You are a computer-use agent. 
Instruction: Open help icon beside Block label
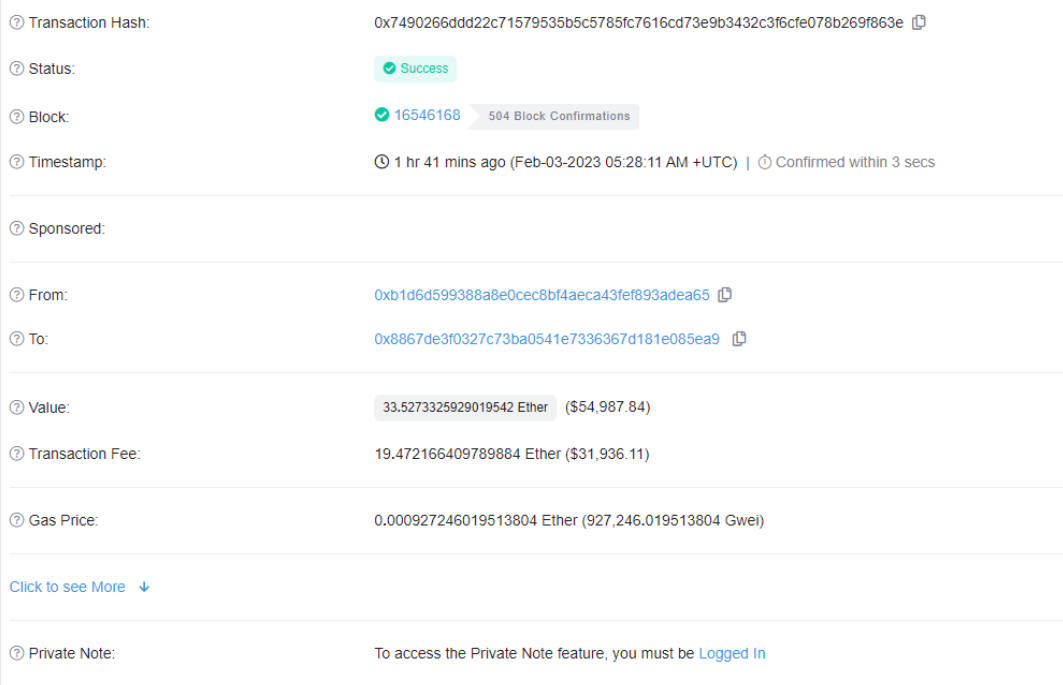tap(17, 117)
